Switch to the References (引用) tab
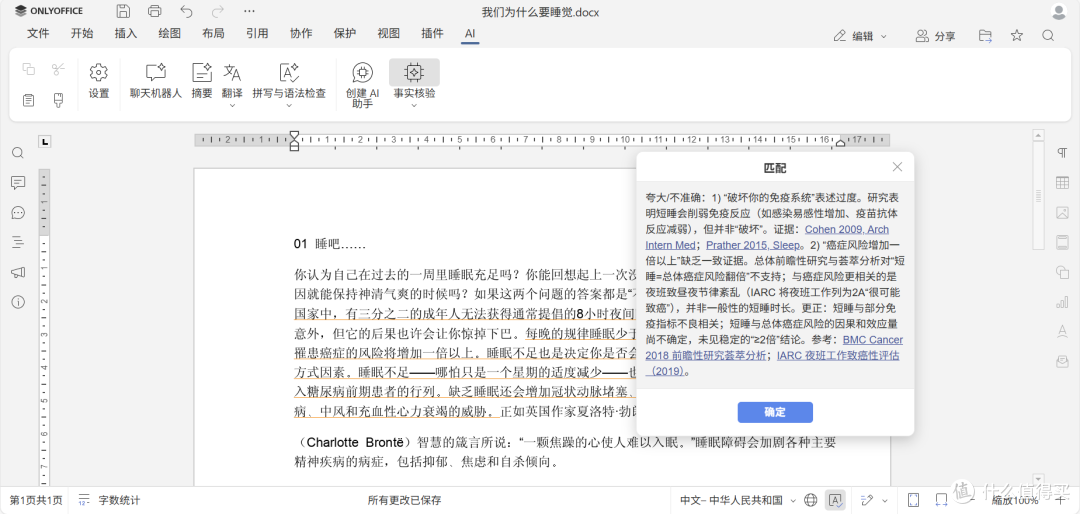The height and width of the screenshot is (514, 1080). click(257, 33)
